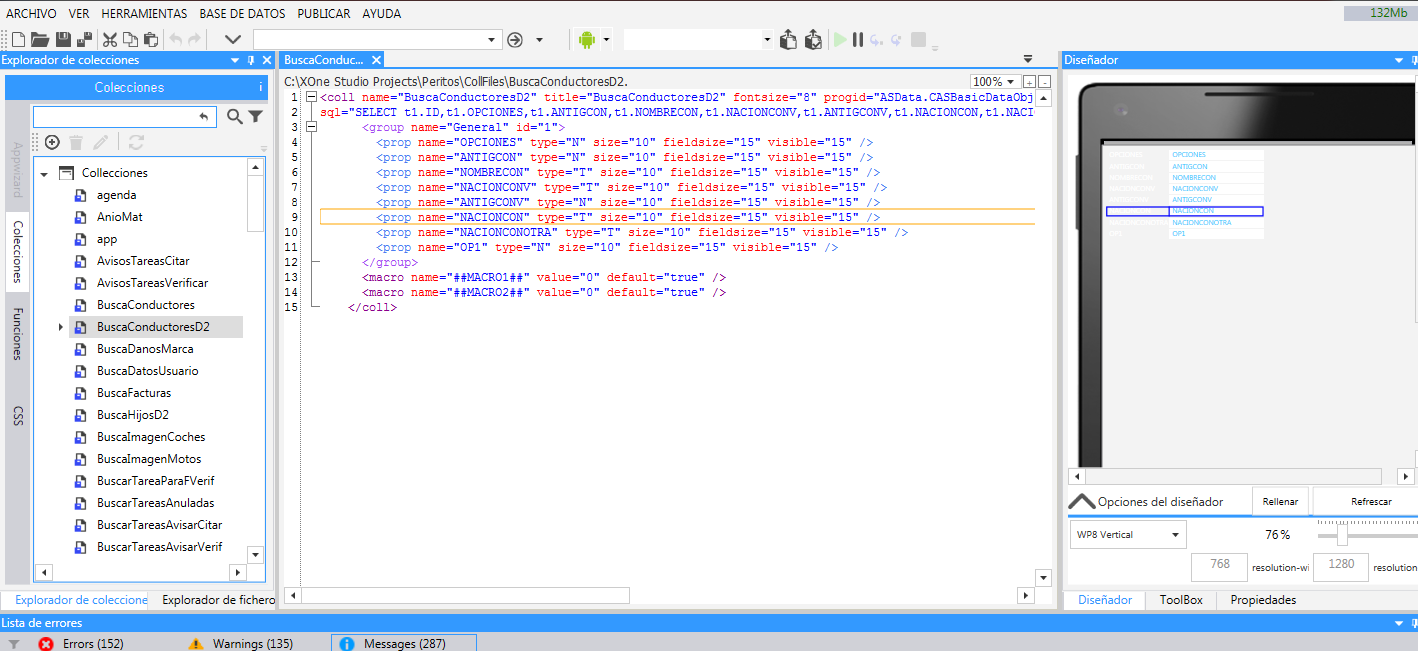Viewport: 1418px width, 651px height.
Task: Collapse the group element fold on line 3
Action: [x=311, y=127]
